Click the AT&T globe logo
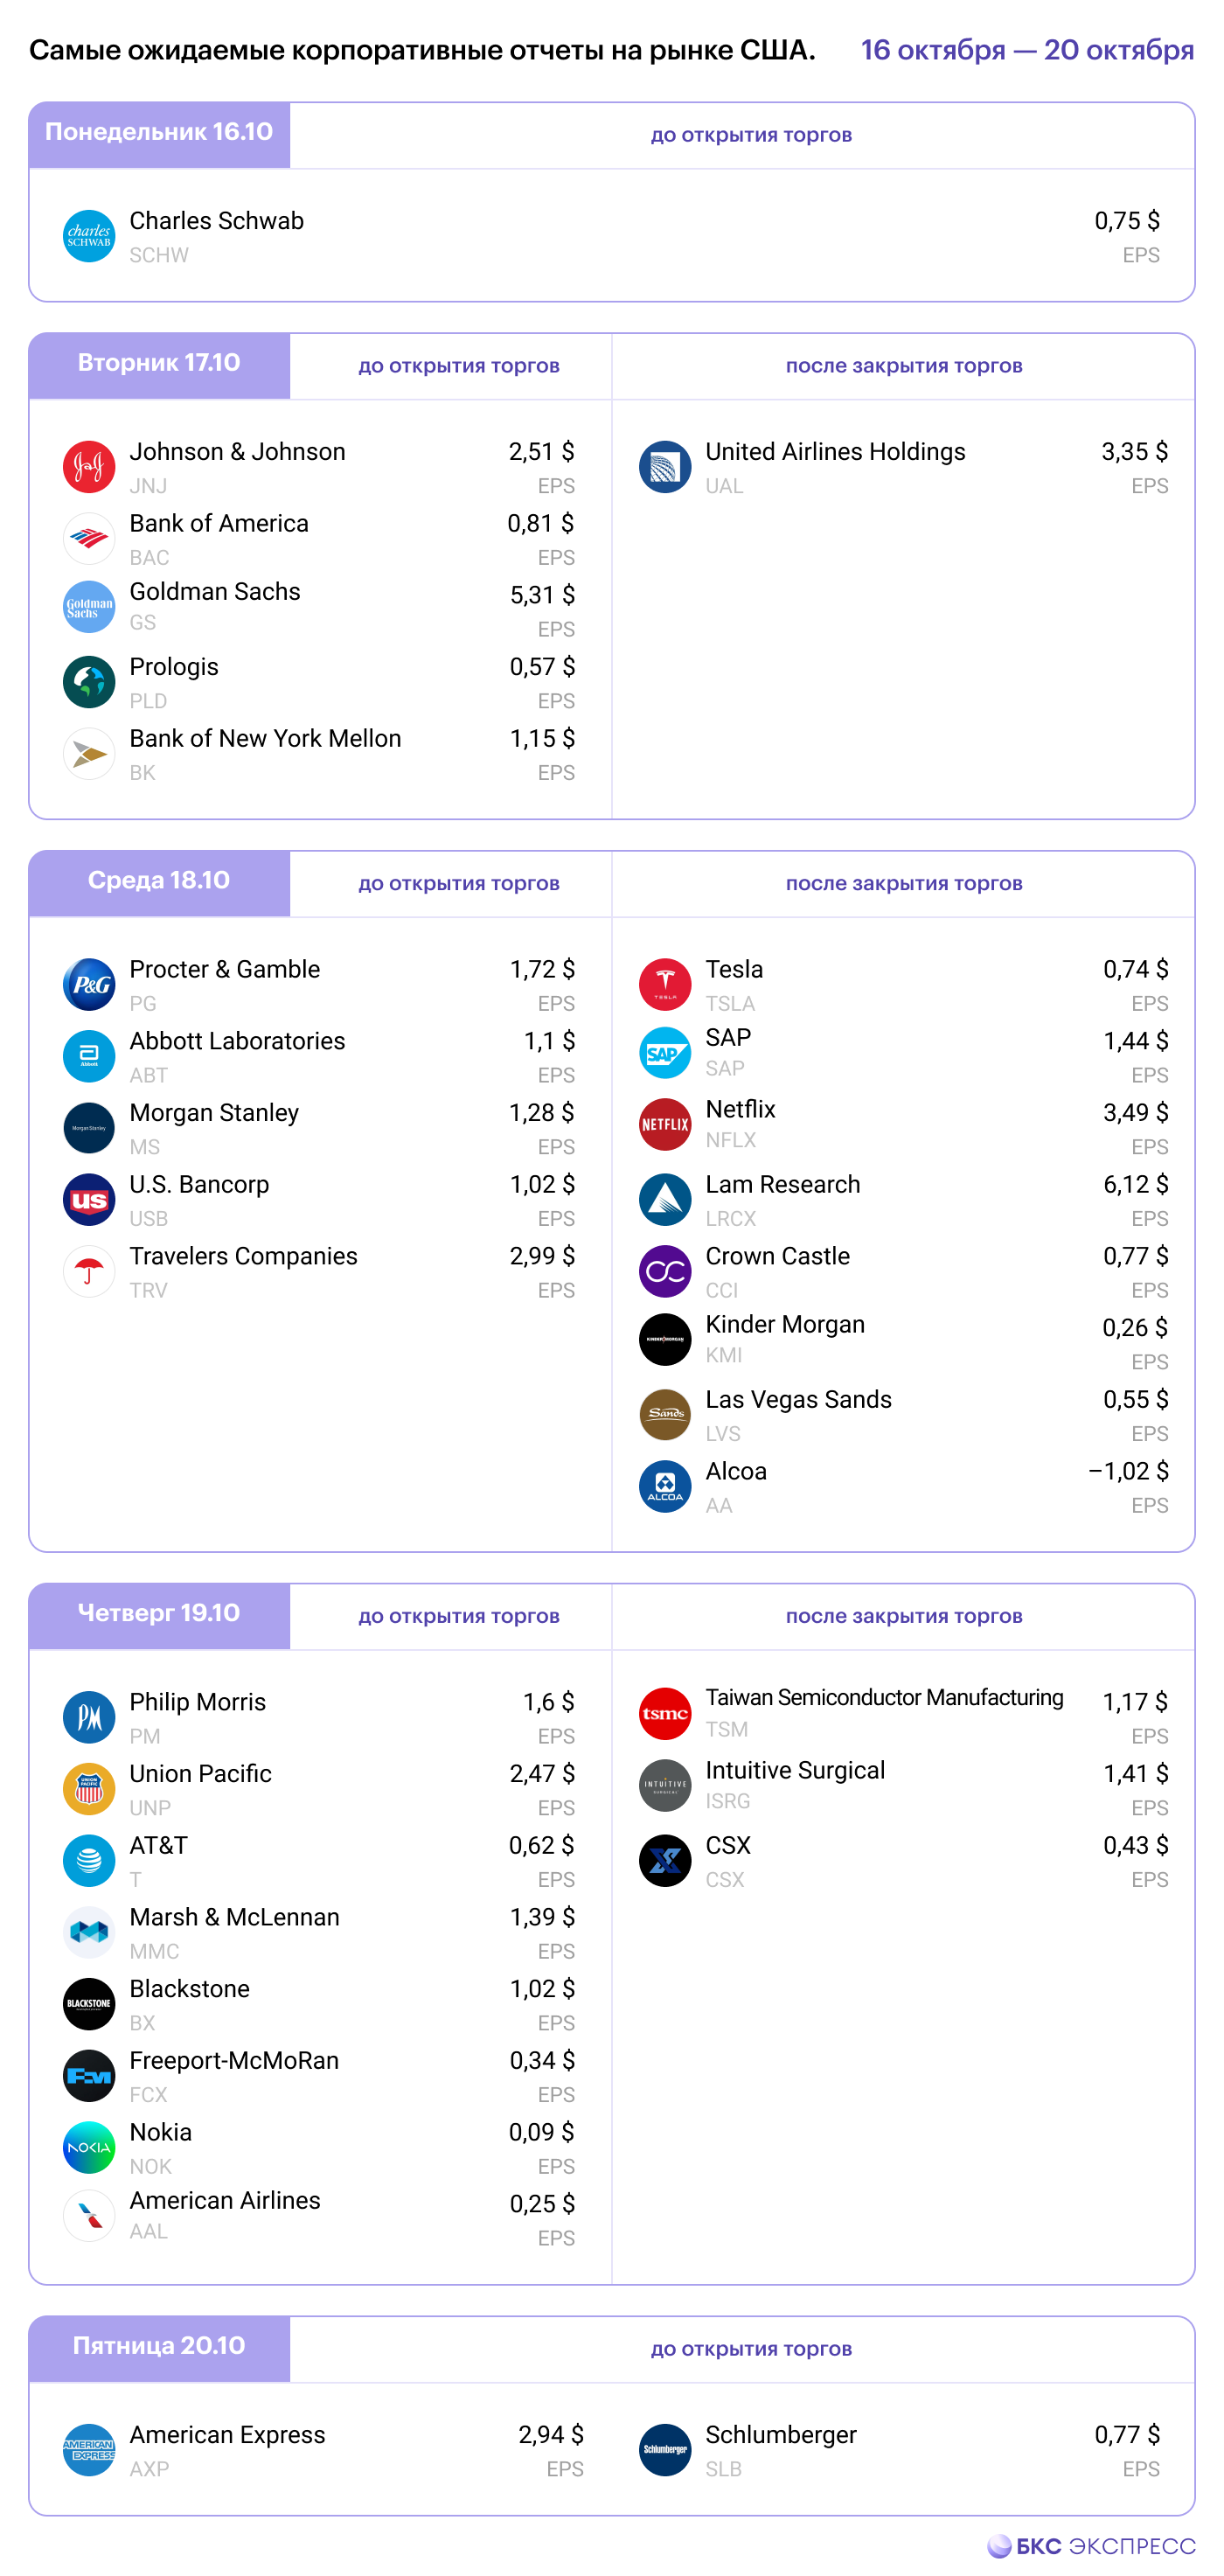 (x=89, y=1861)
